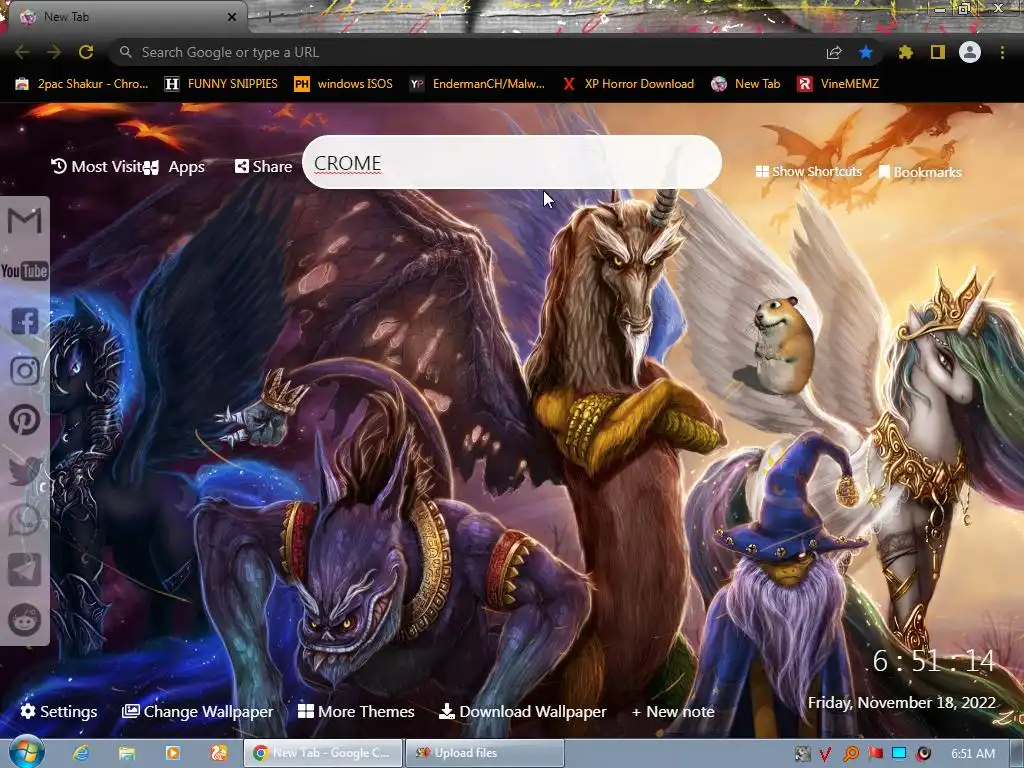Go back to the previous page
The height and width of the screenshot is (768, 1024).
point(22,52)
